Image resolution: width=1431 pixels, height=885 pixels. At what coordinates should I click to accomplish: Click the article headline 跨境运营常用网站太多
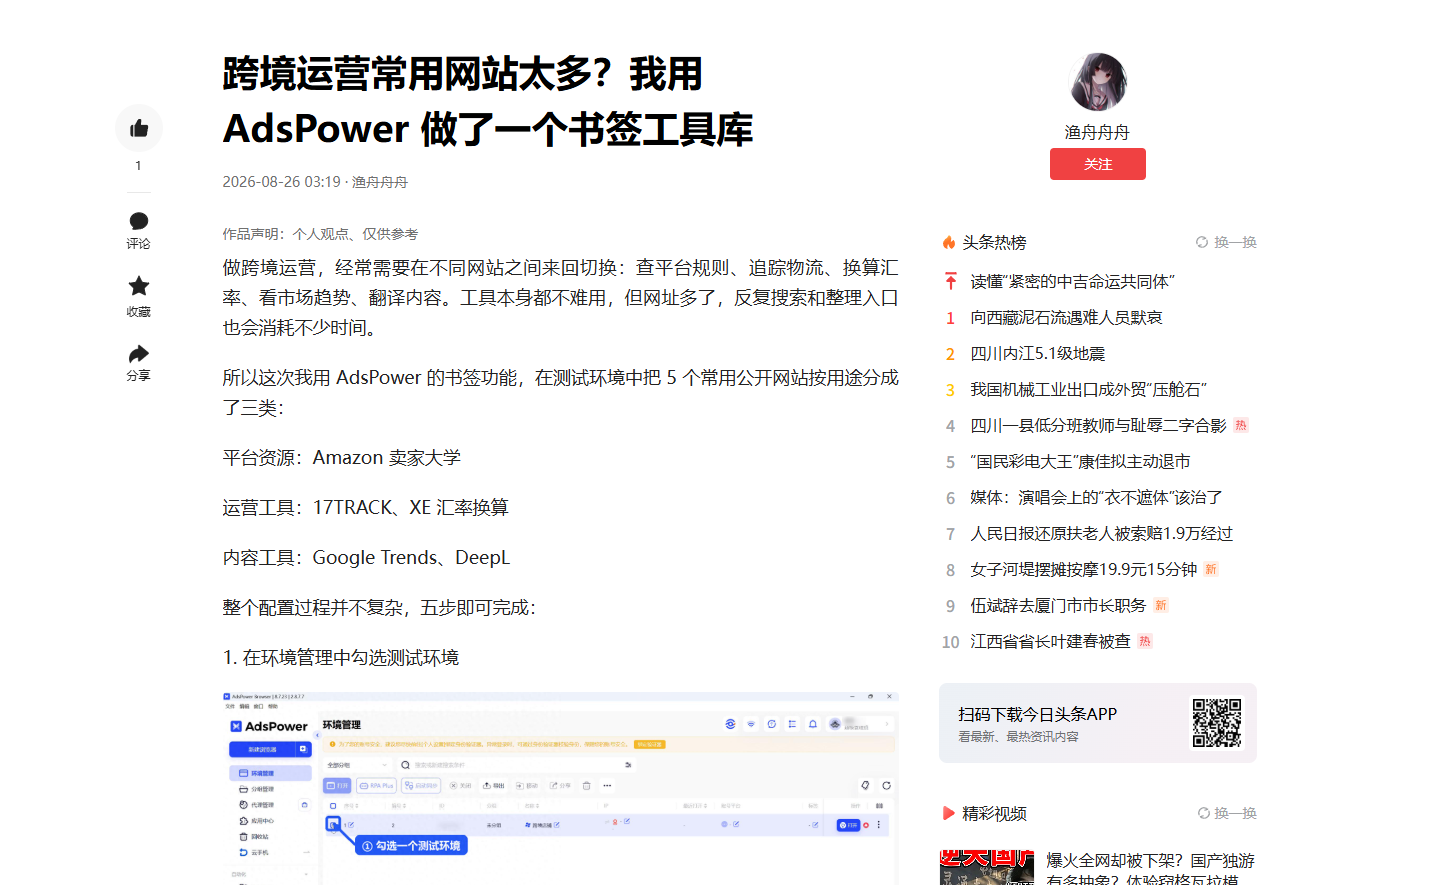coord(487,101)
